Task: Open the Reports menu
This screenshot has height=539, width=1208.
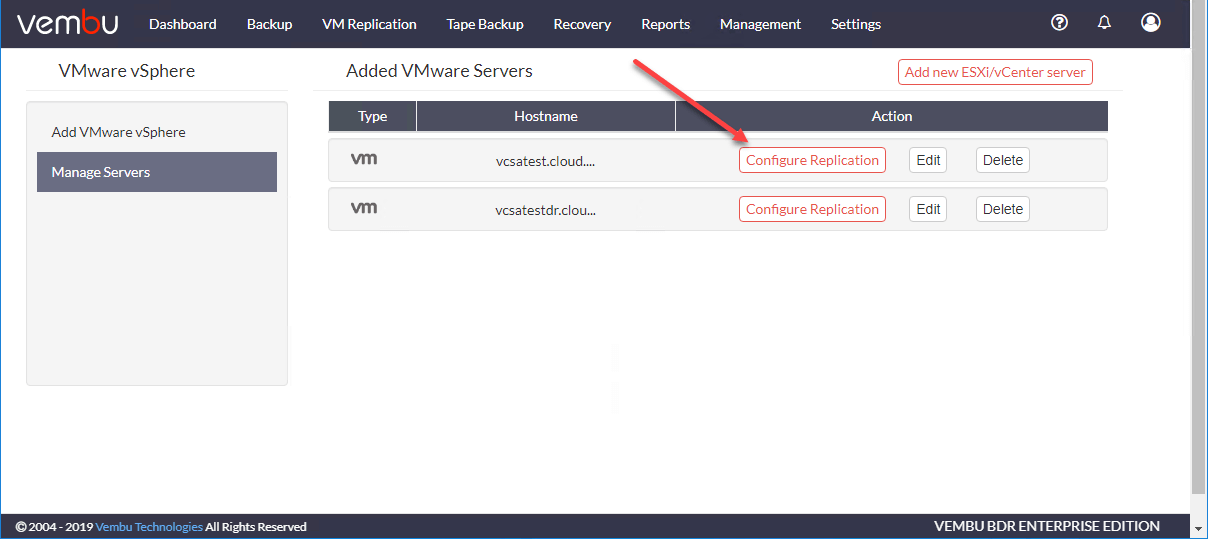Action: (666, 24)
